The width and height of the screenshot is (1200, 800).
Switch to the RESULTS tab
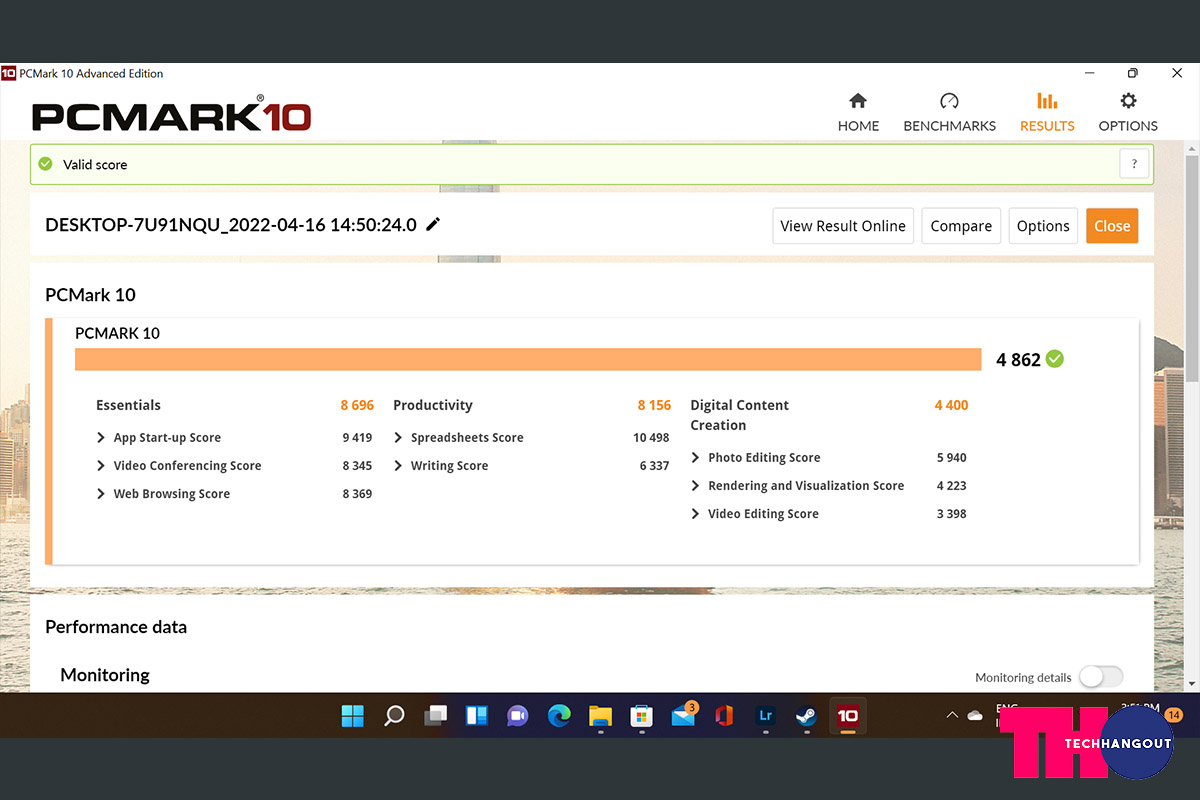pyautogui.click(x=1047, y=113)
